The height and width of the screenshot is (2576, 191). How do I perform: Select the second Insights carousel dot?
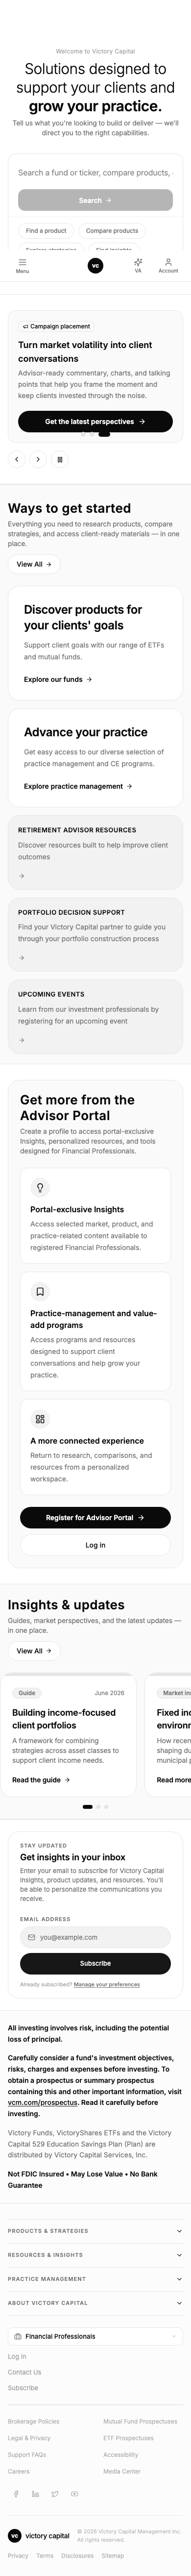pos(97,1806)
